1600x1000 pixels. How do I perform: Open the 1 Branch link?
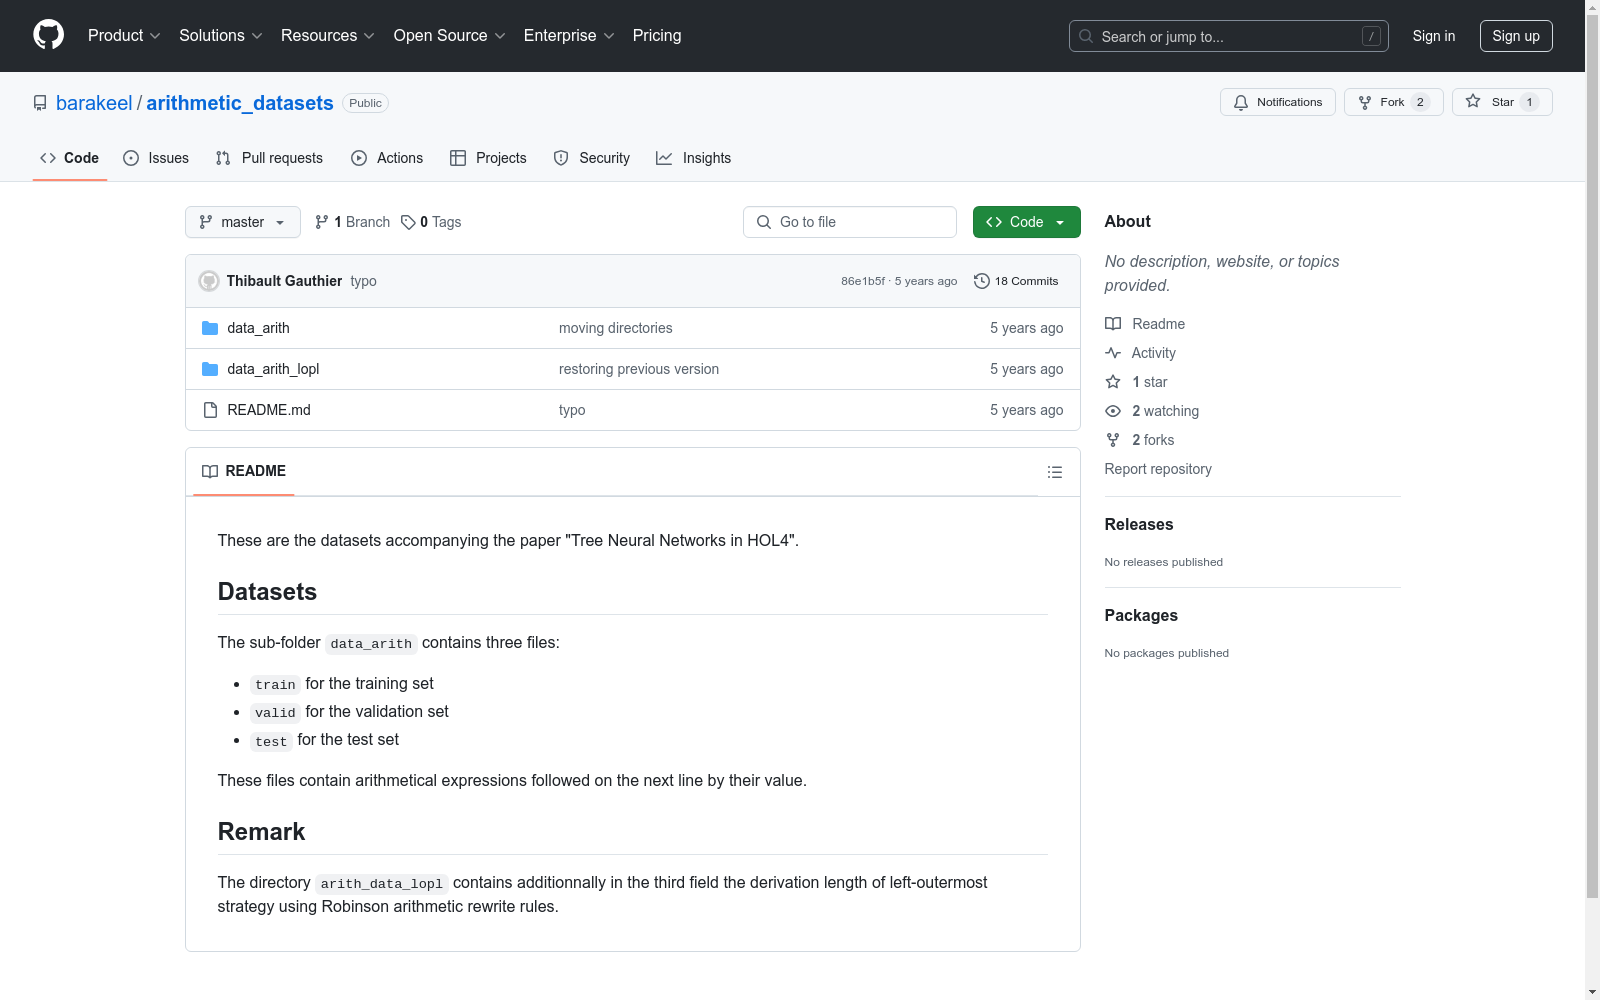point(352,222)
